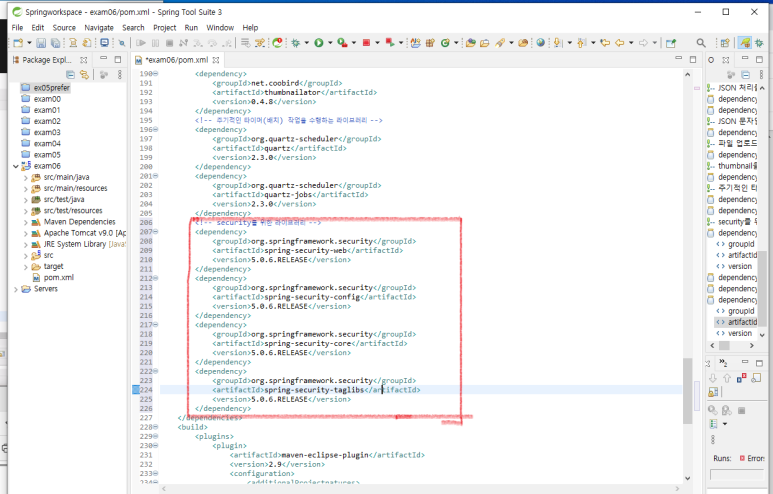Open the Navigate menu
773x494 pixels.
point(99,28)
